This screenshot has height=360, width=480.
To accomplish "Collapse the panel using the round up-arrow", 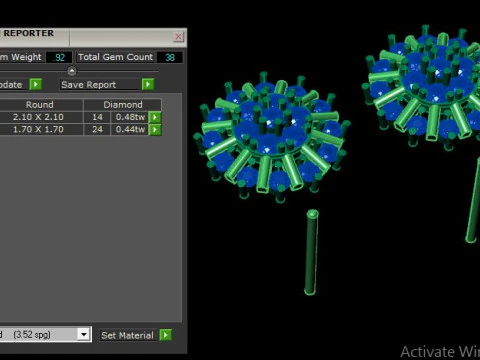I will [x=72, y=71].
